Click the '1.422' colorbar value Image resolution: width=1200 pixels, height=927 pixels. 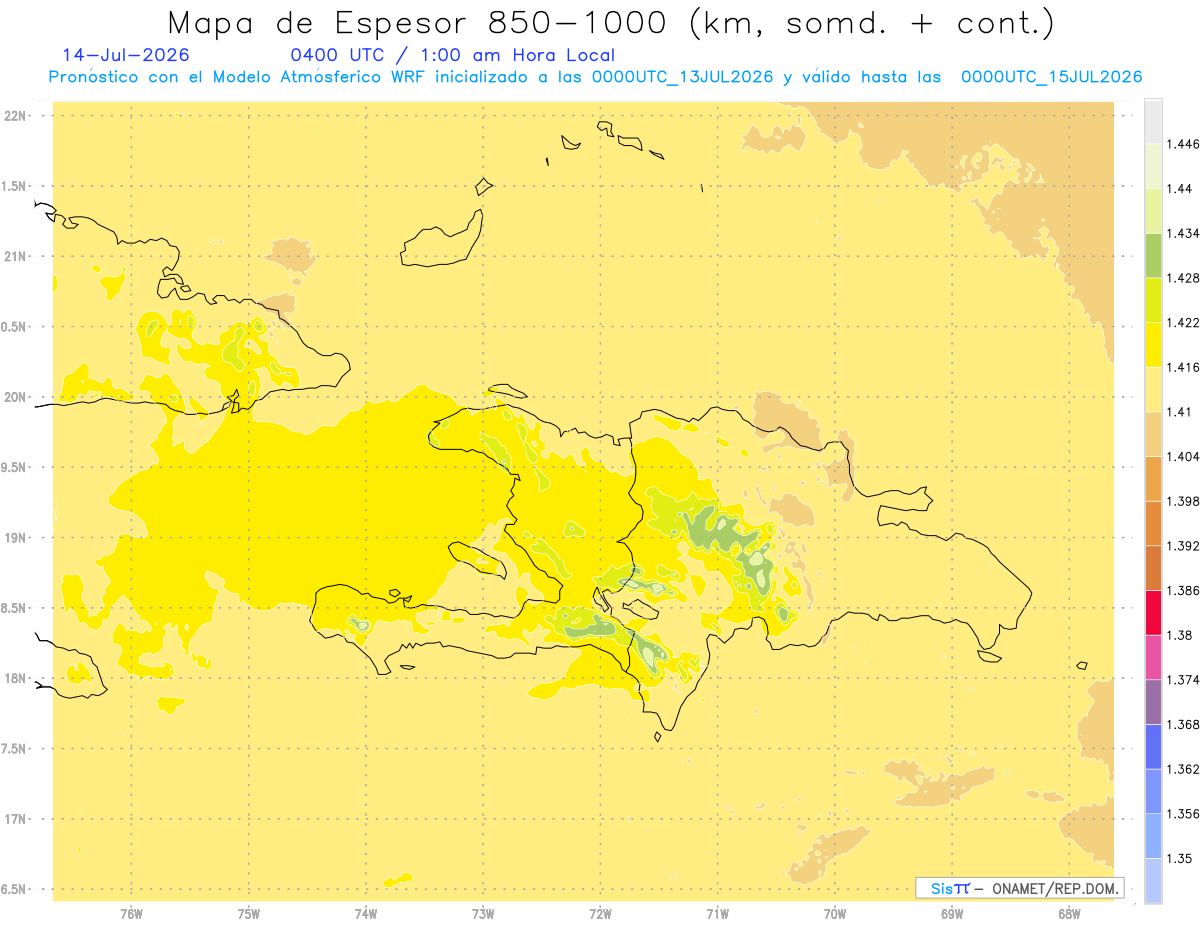coord(1182,322)
